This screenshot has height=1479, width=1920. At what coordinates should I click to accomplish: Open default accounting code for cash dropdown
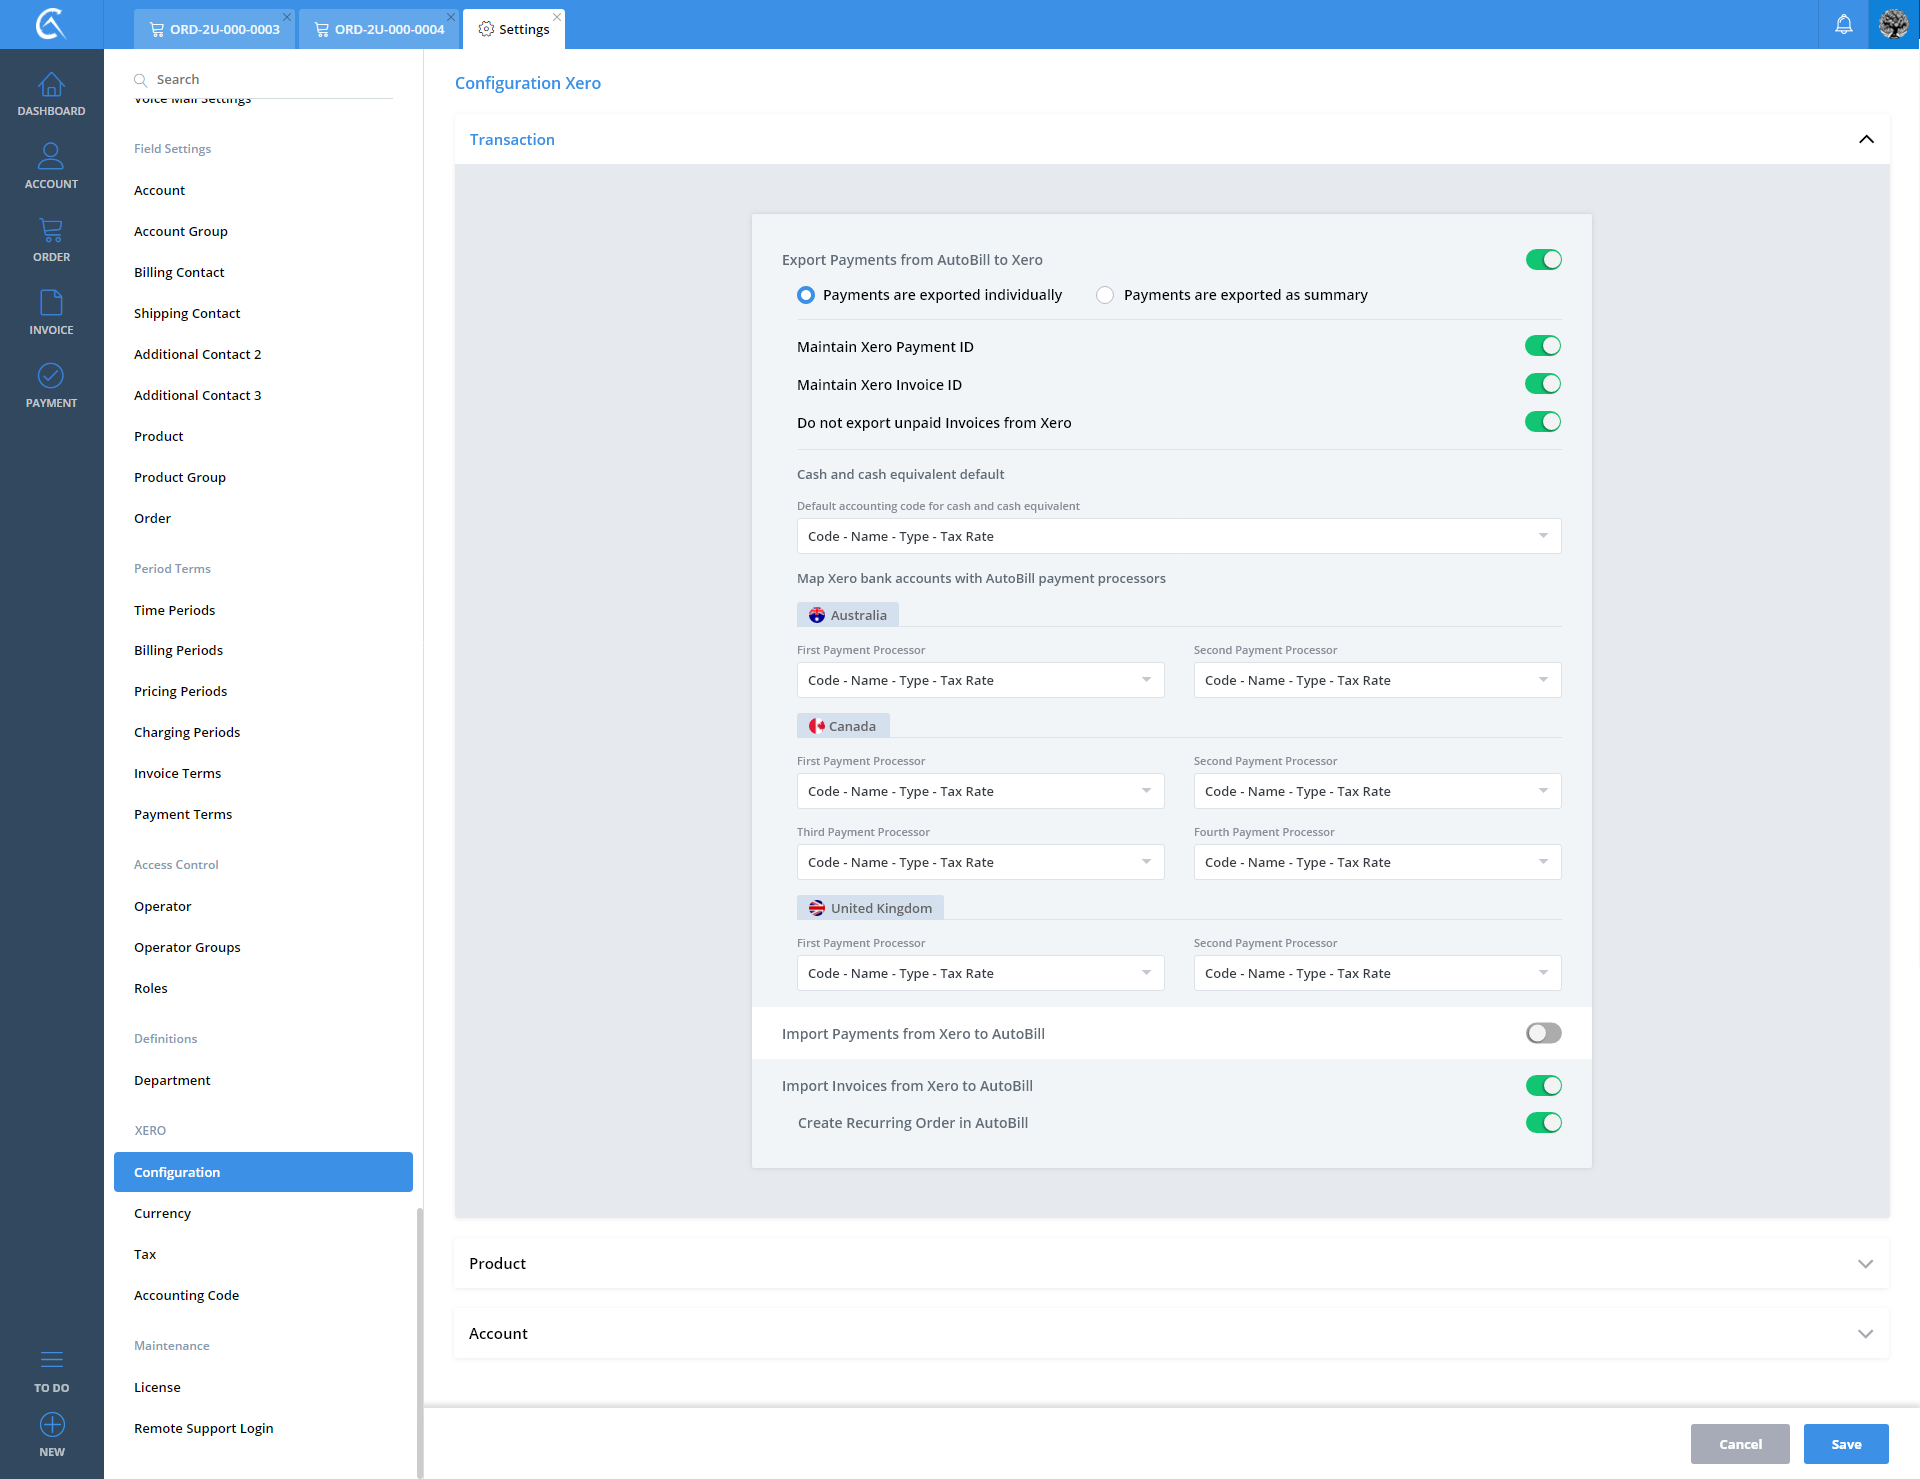coord(1178,536)
